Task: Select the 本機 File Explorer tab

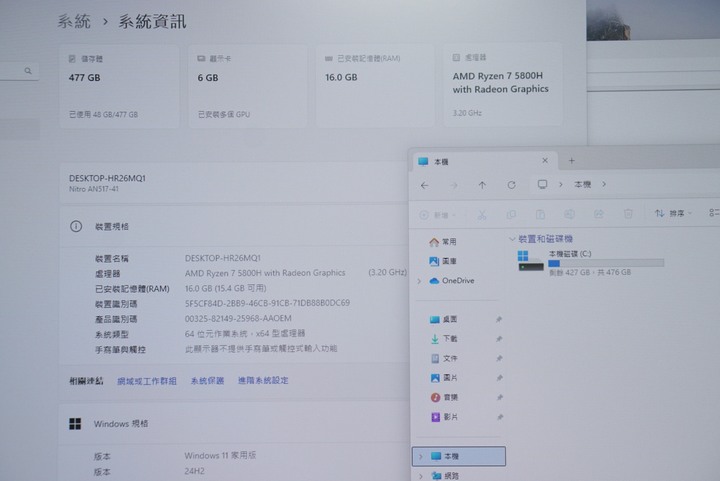Action: 484,162
